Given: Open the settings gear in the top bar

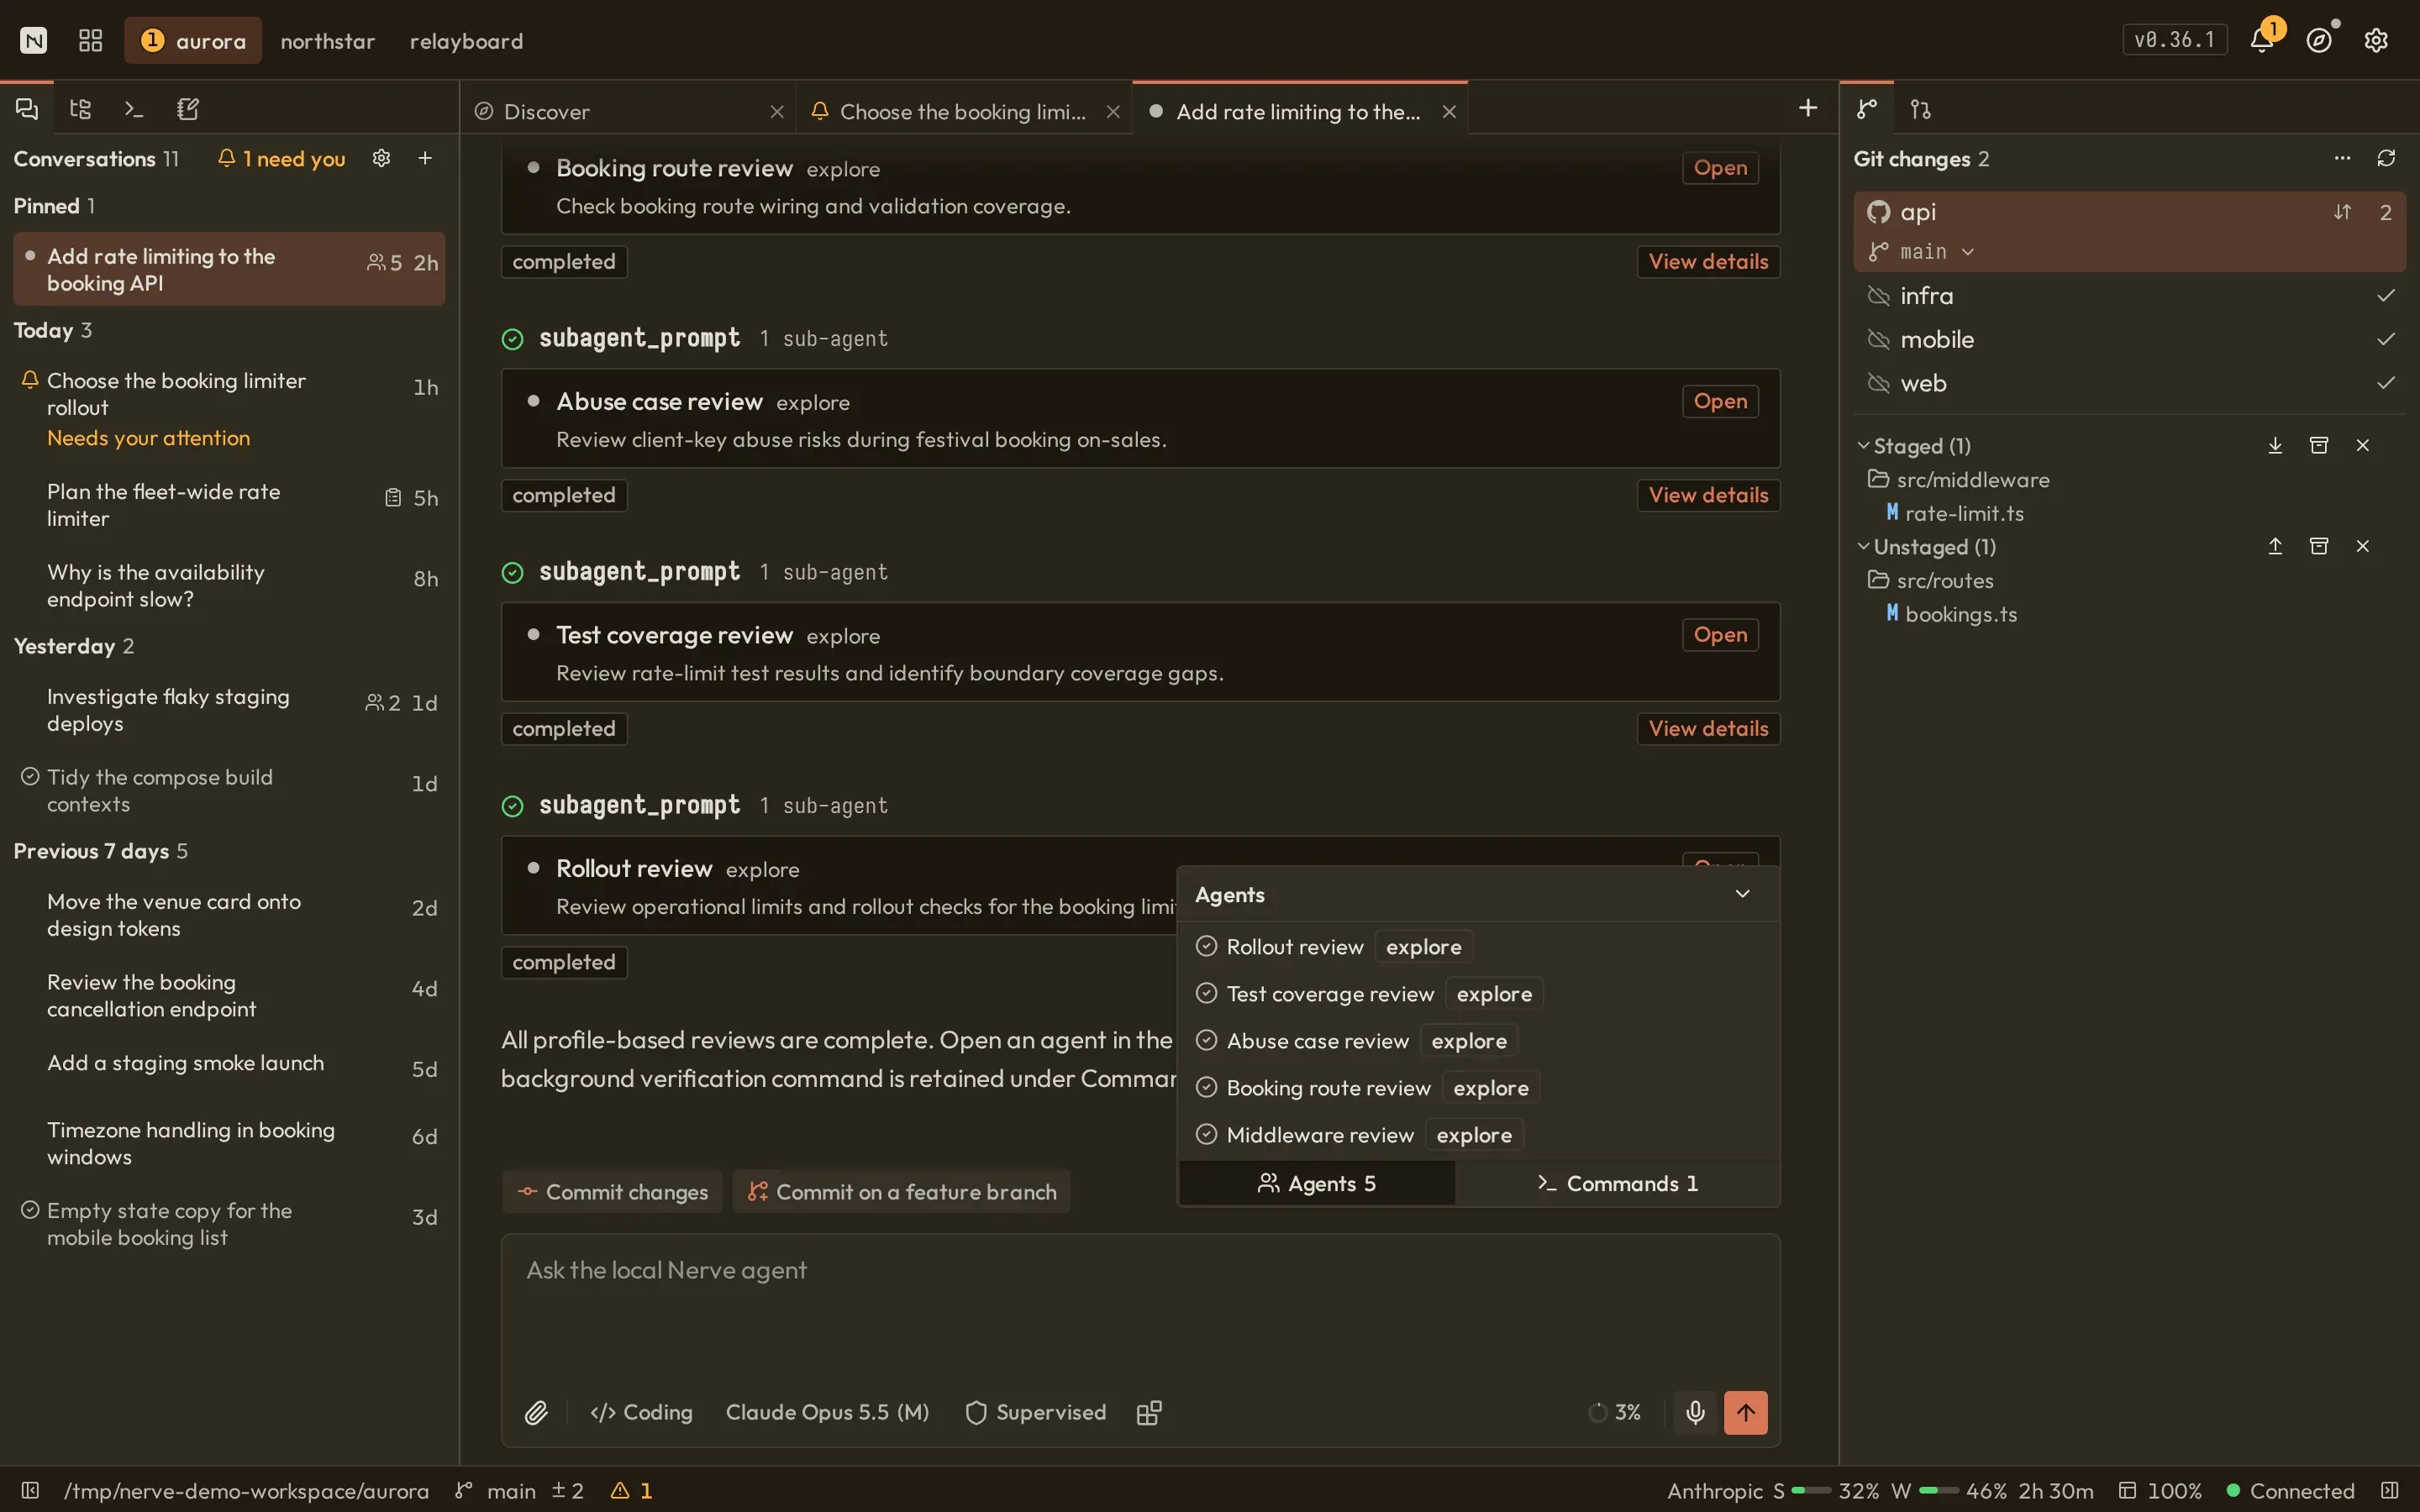Looking at the screenshot, I should pyautogui.click(x=2376, y=40).
